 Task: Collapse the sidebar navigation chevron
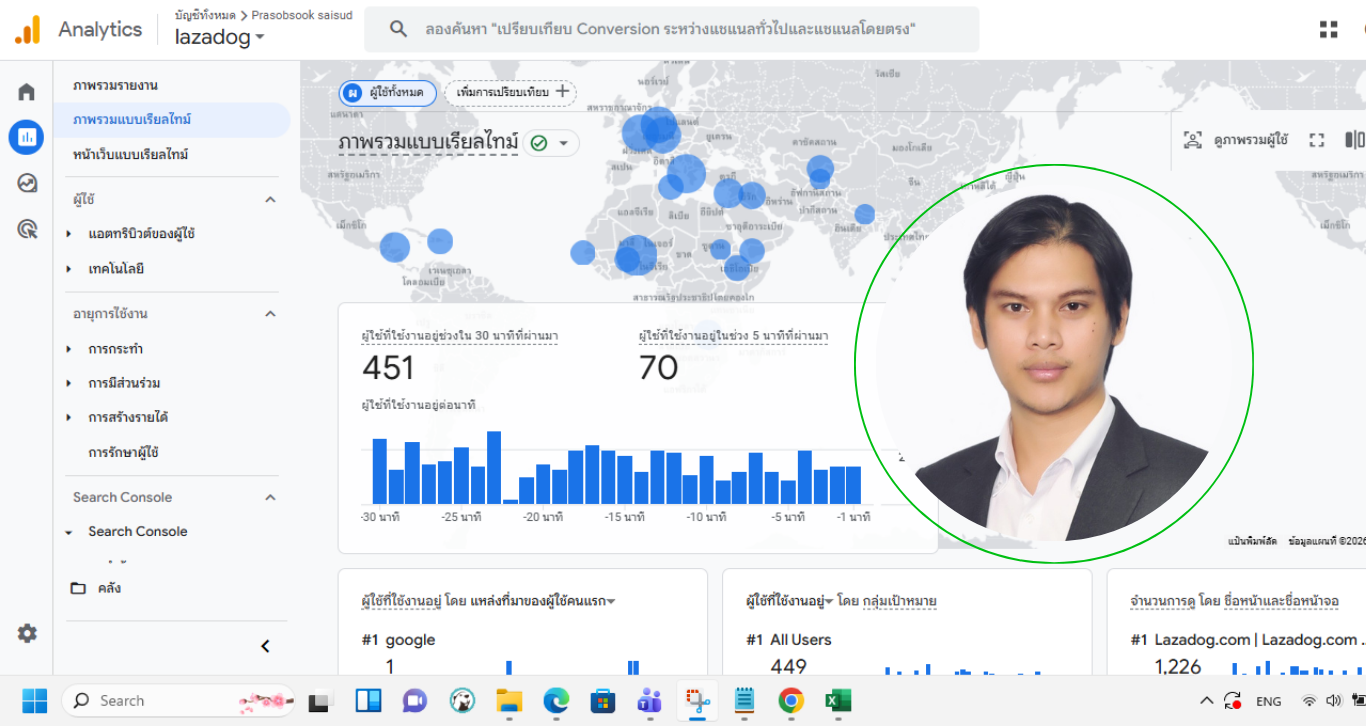point(265,646)
